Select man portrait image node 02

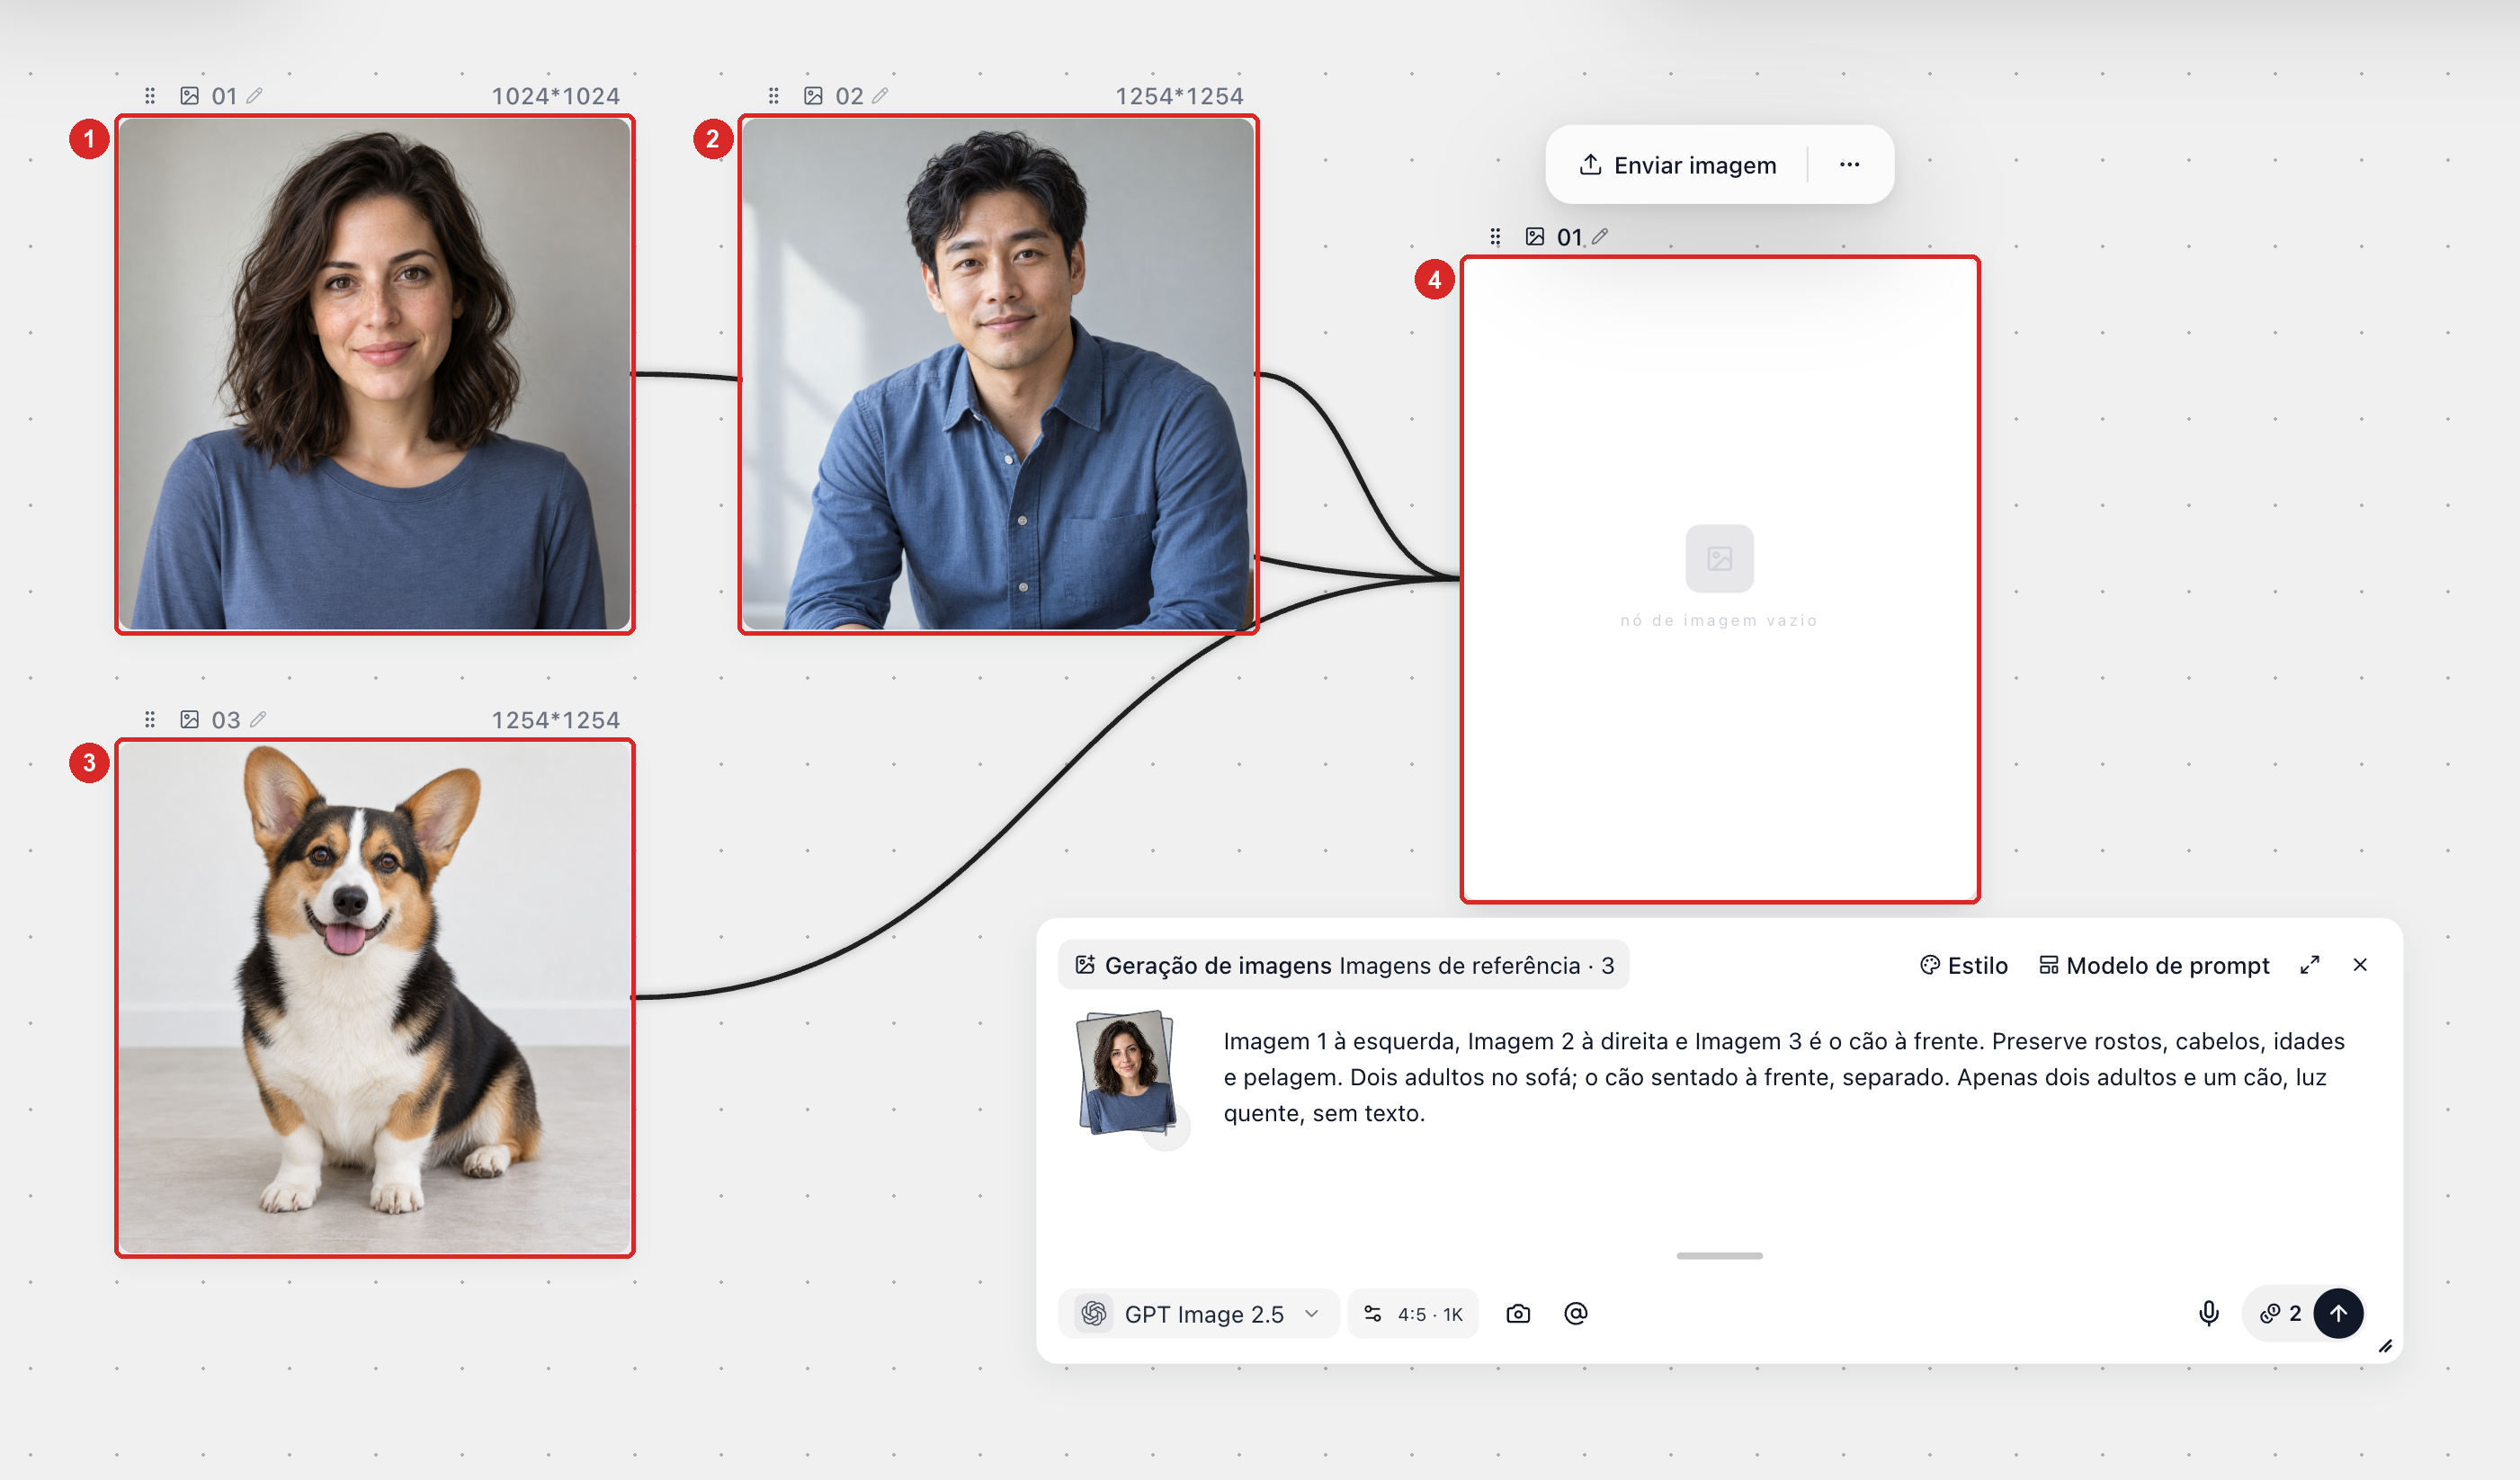tap(998, 375)
